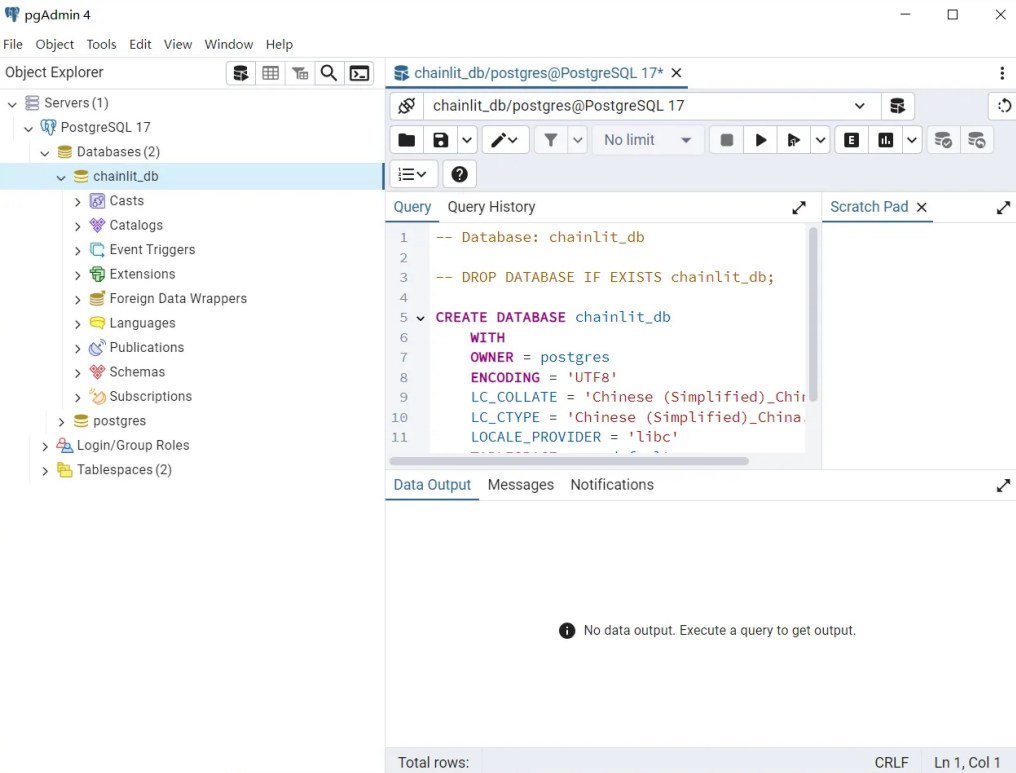1016x773 pixels.
Task: Click the Filter funnel icon
Action: click(551, 140)
